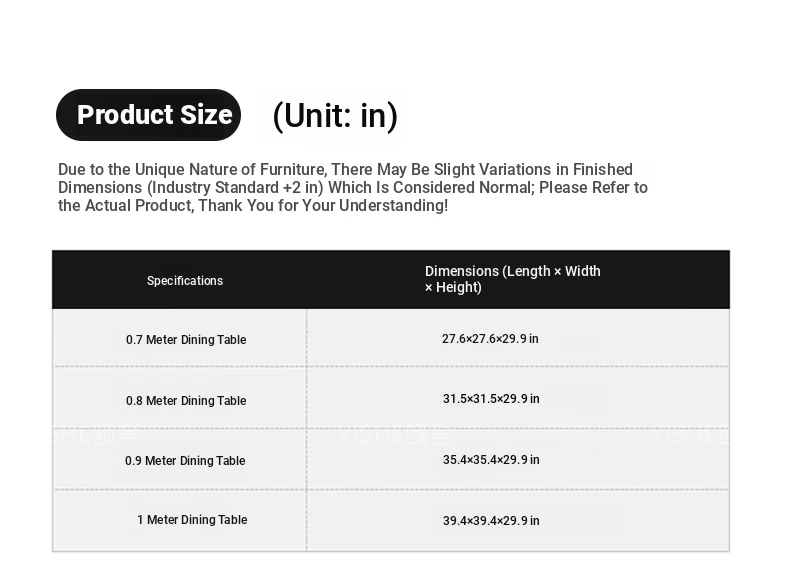Click the 1 Meter Dining Table row label
The image size is (790, 584).
pos(192,520)
